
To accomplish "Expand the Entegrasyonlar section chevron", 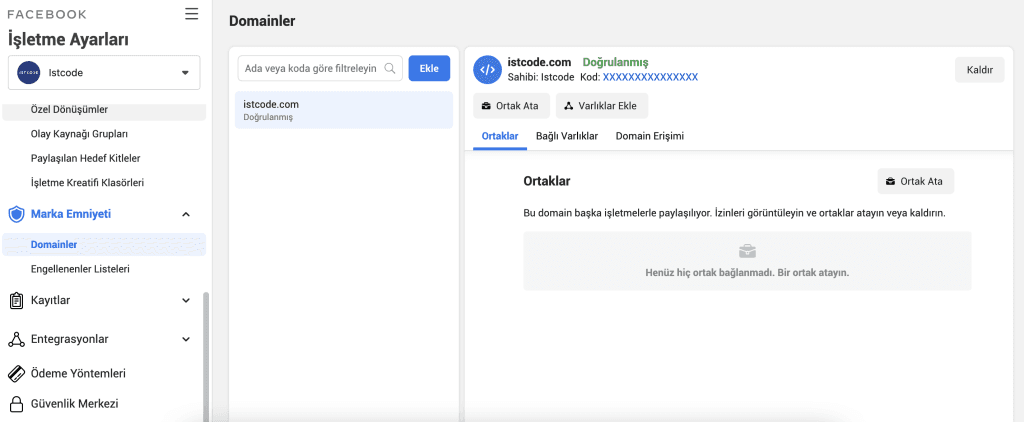I will [x=186, y=339].
